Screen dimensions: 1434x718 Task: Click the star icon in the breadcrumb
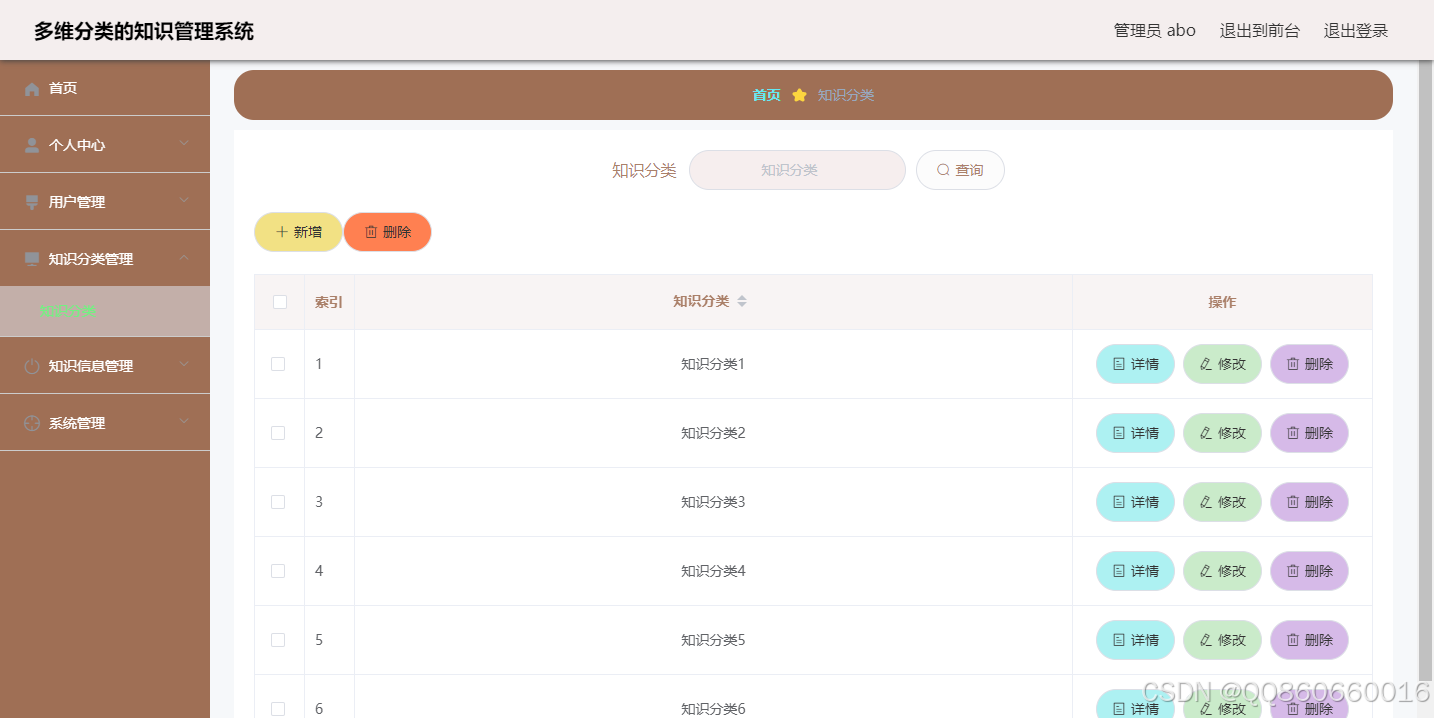pyautogui.click(x=799, y=95)
